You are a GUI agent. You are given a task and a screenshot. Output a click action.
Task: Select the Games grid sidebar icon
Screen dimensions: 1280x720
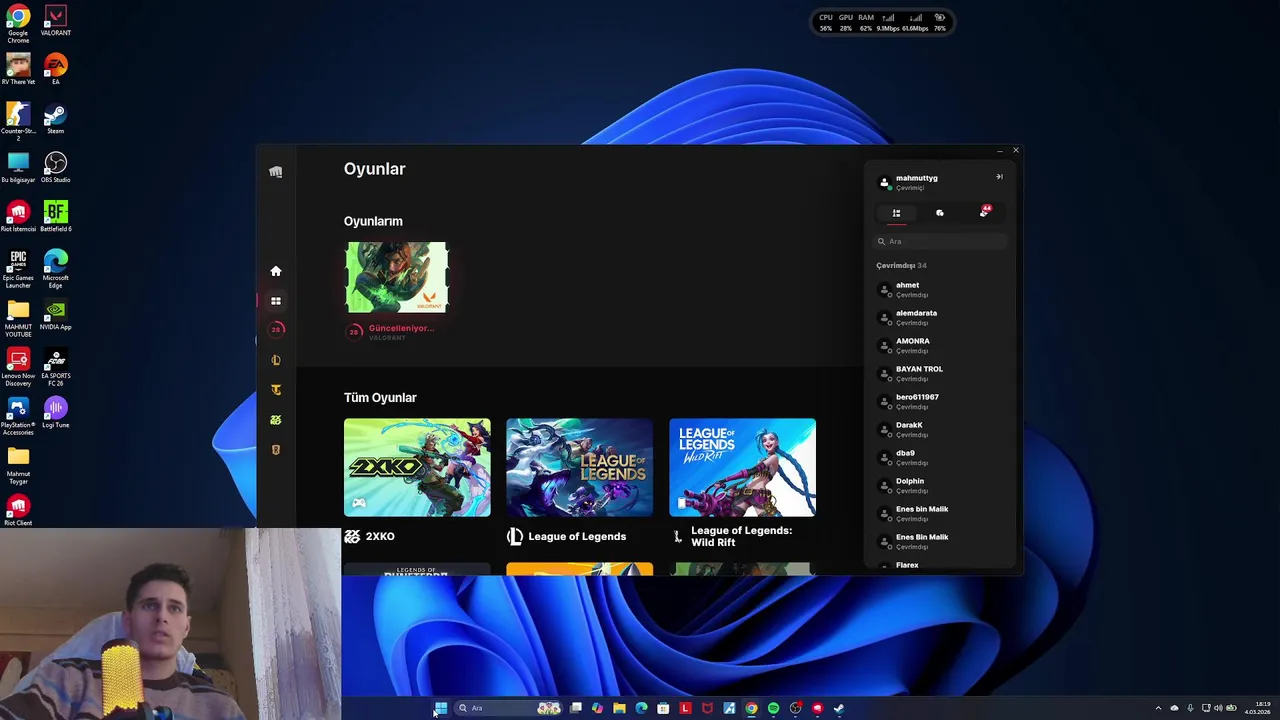pyautogui.click(x=276, y=301)
